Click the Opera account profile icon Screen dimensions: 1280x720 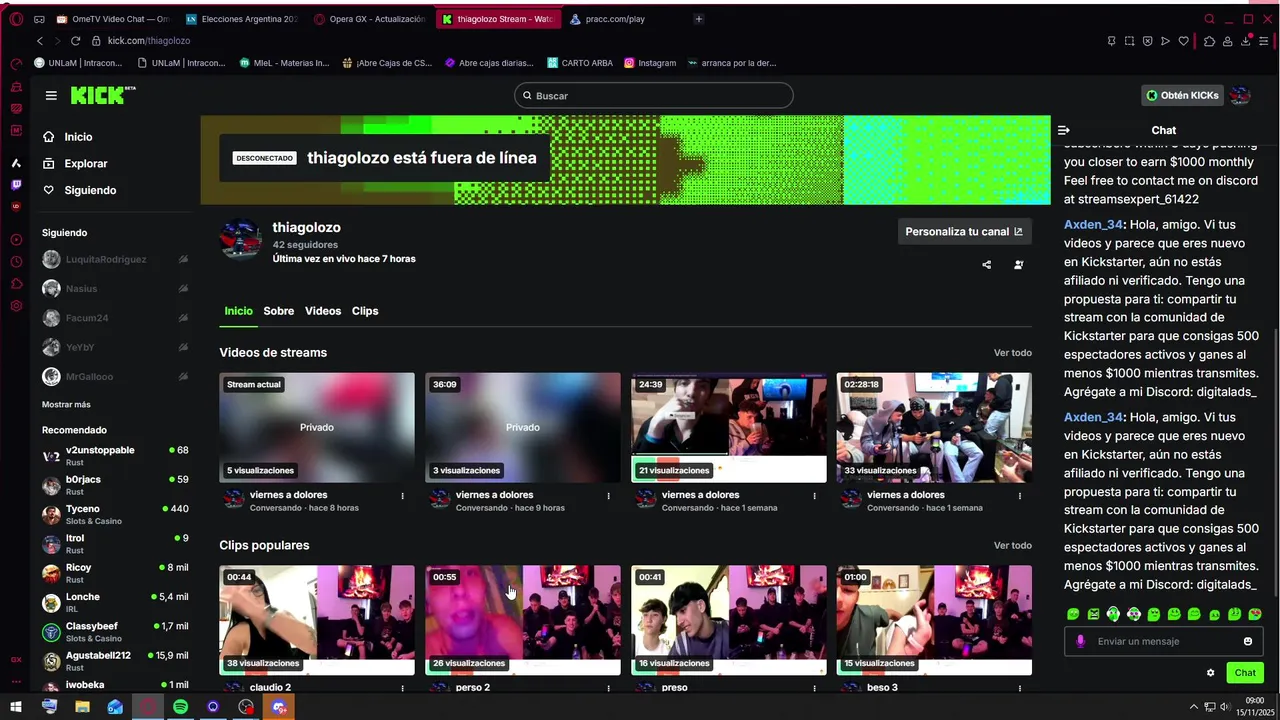1228,41
